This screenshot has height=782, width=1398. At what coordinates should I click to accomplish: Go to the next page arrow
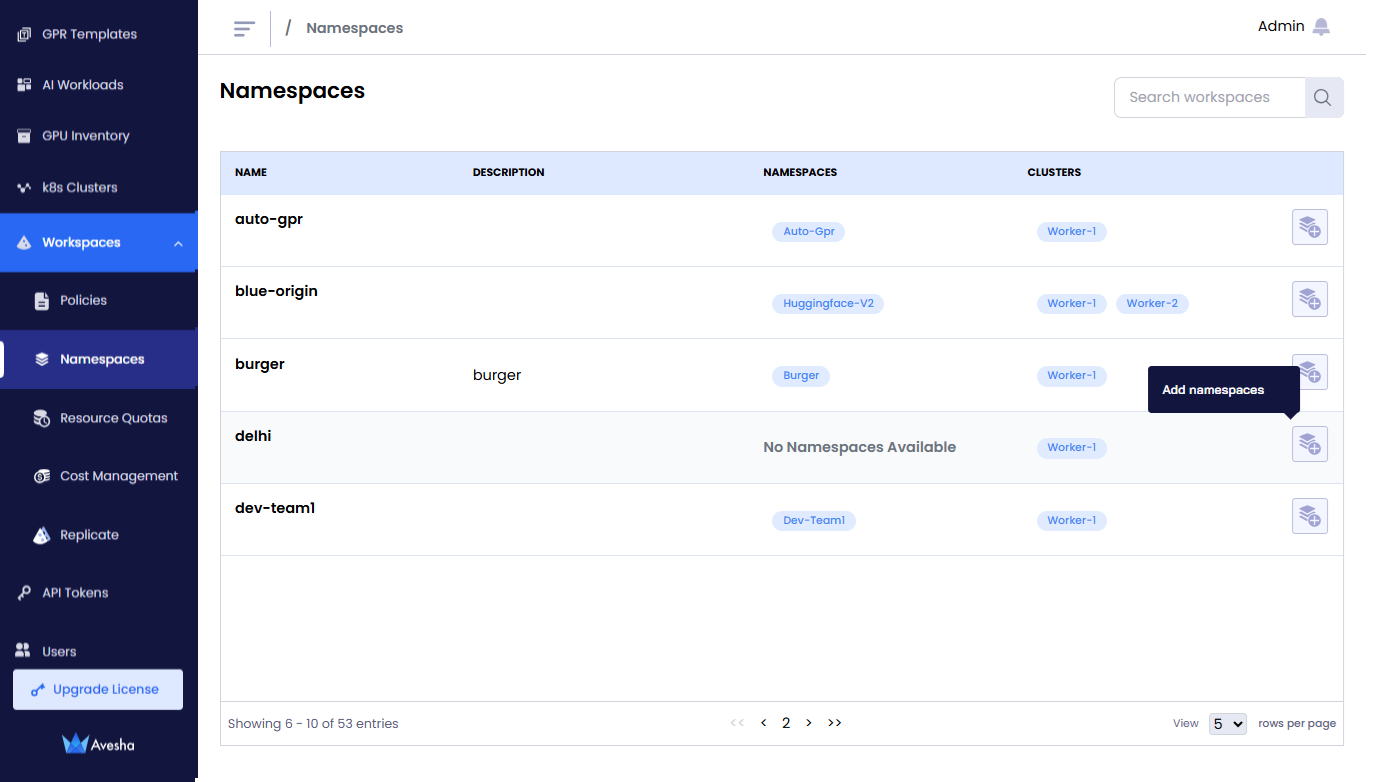809,723
